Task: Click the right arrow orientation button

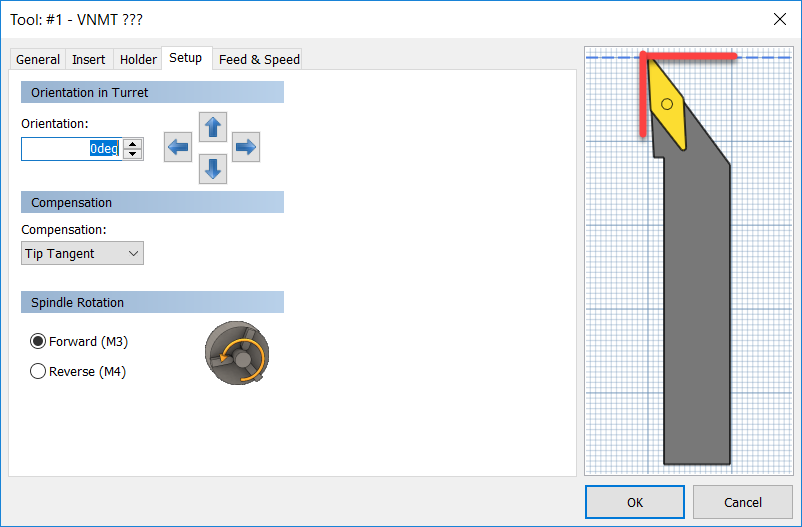Action: [246, 147]
